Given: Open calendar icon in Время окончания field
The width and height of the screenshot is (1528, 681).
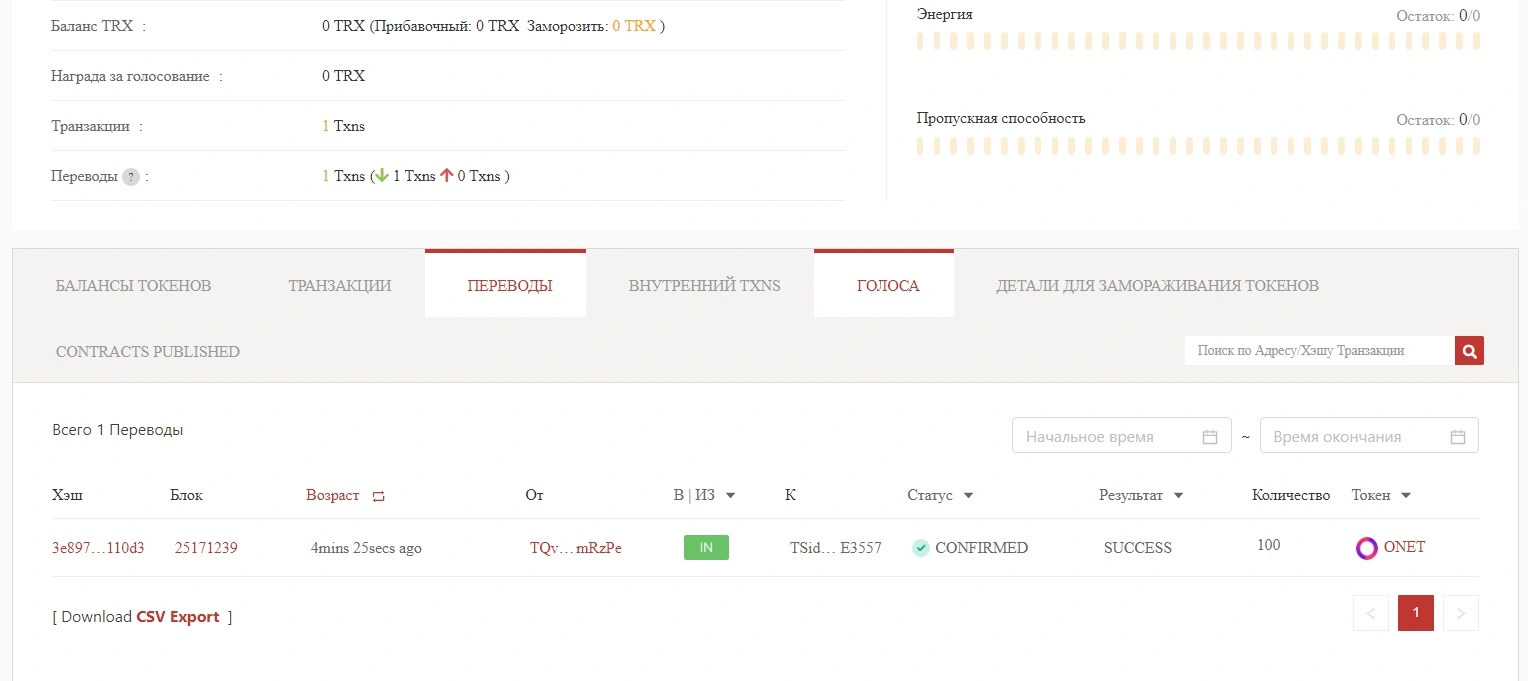Looking at the screenshot, I should [1457, 437].
